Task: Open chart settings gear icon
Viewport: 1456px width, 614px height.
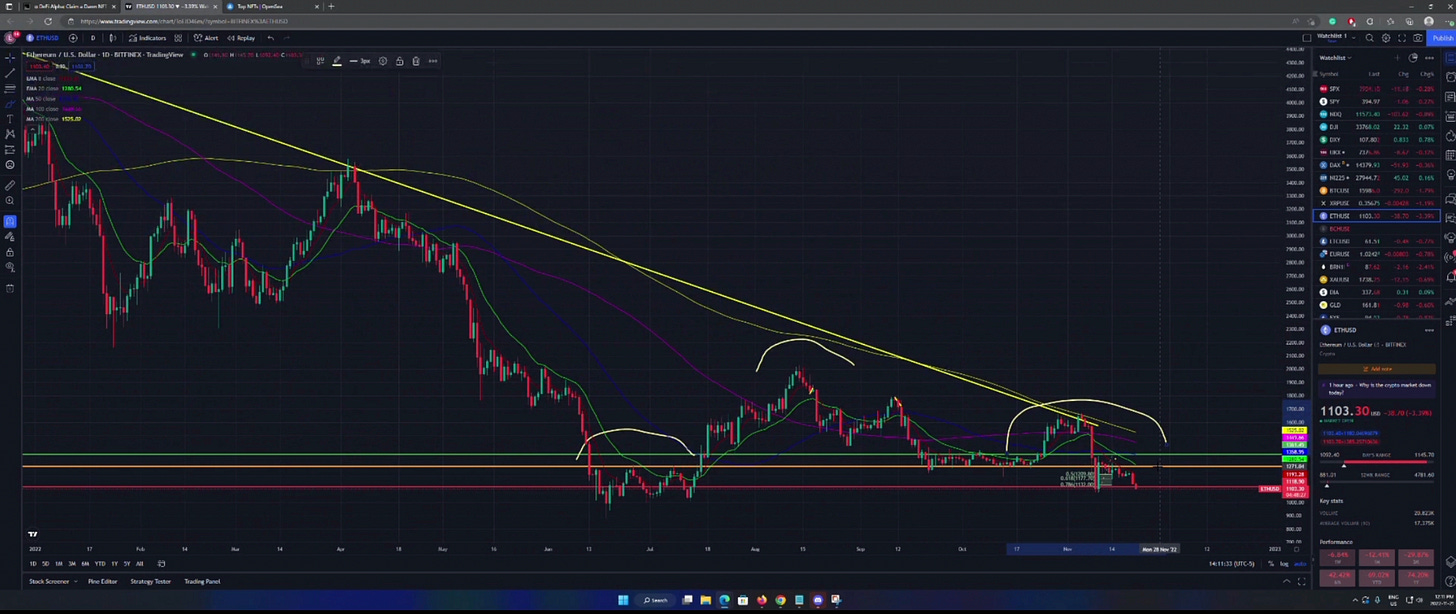Action: [x=1386, y=38]
